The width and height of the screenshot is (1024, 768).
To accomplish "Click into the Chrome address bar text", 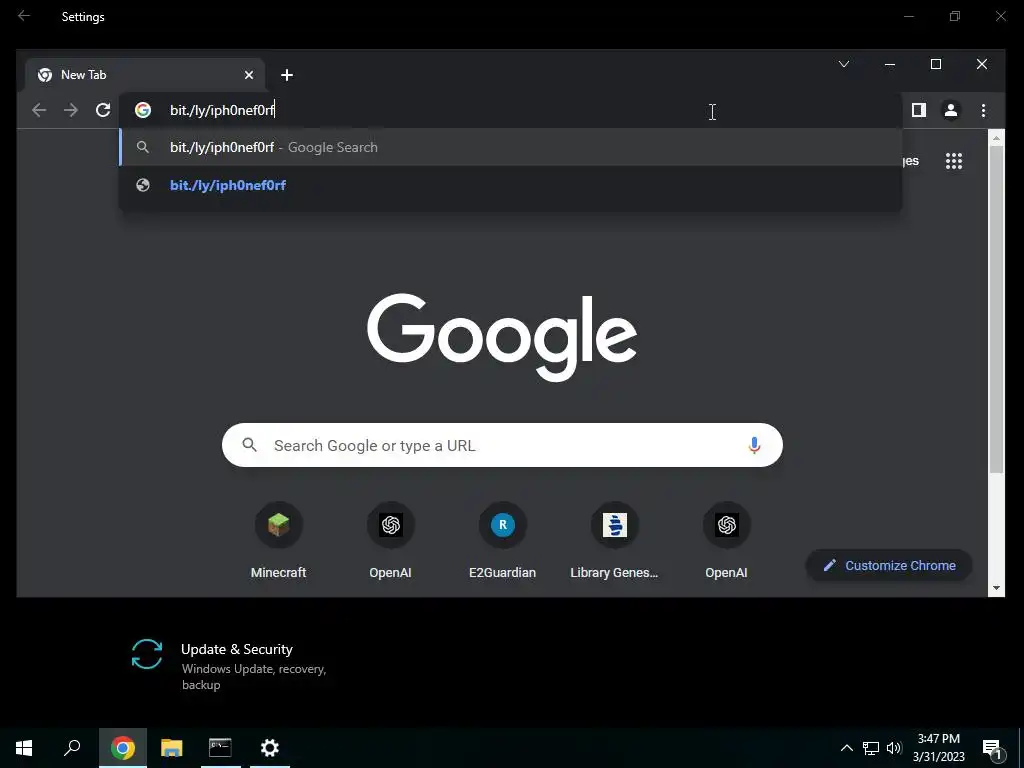I will click(x=222, y=110).
